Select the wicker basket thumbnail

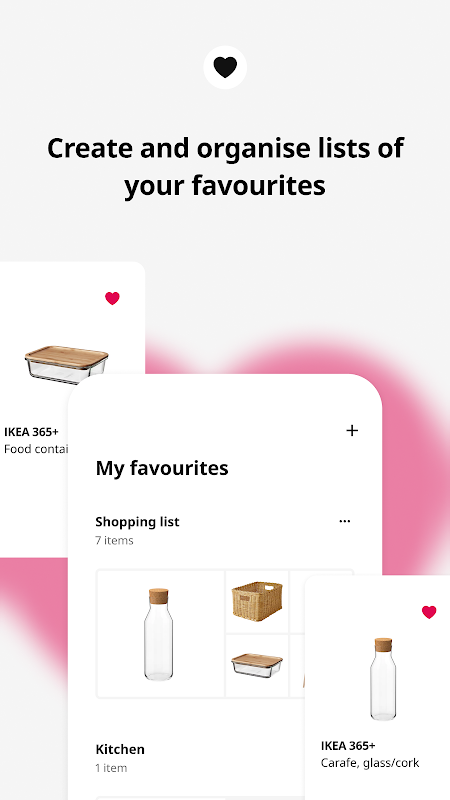pyautogui.click(x=257, y=602)
